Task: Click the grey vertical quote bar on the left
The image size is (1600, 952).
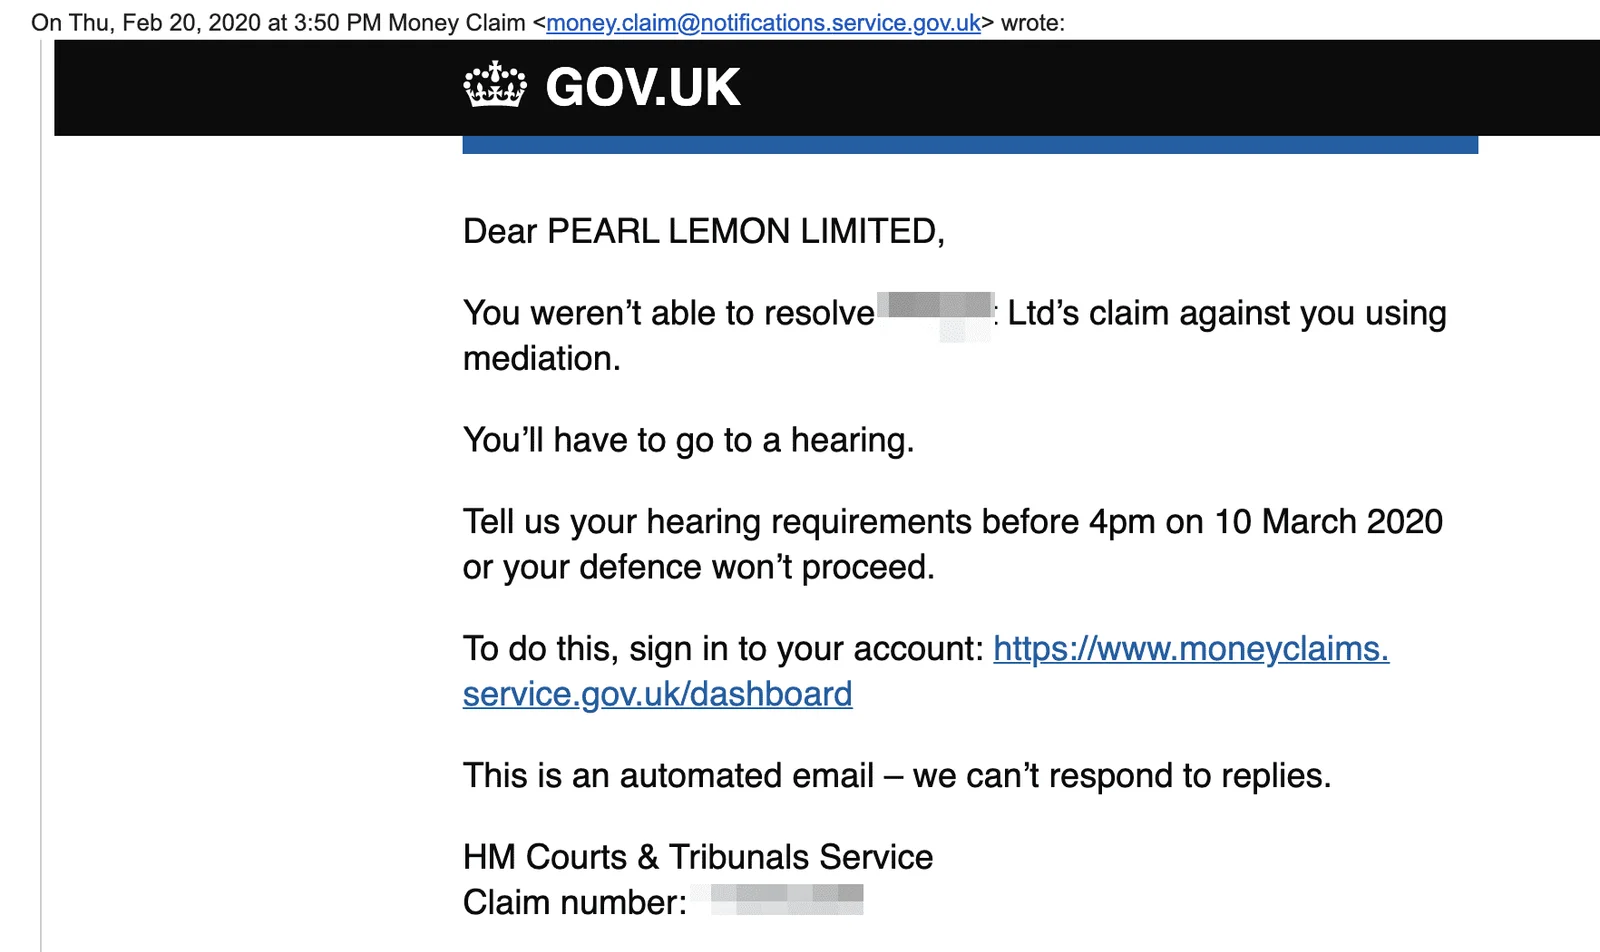Action: [41, 495]
